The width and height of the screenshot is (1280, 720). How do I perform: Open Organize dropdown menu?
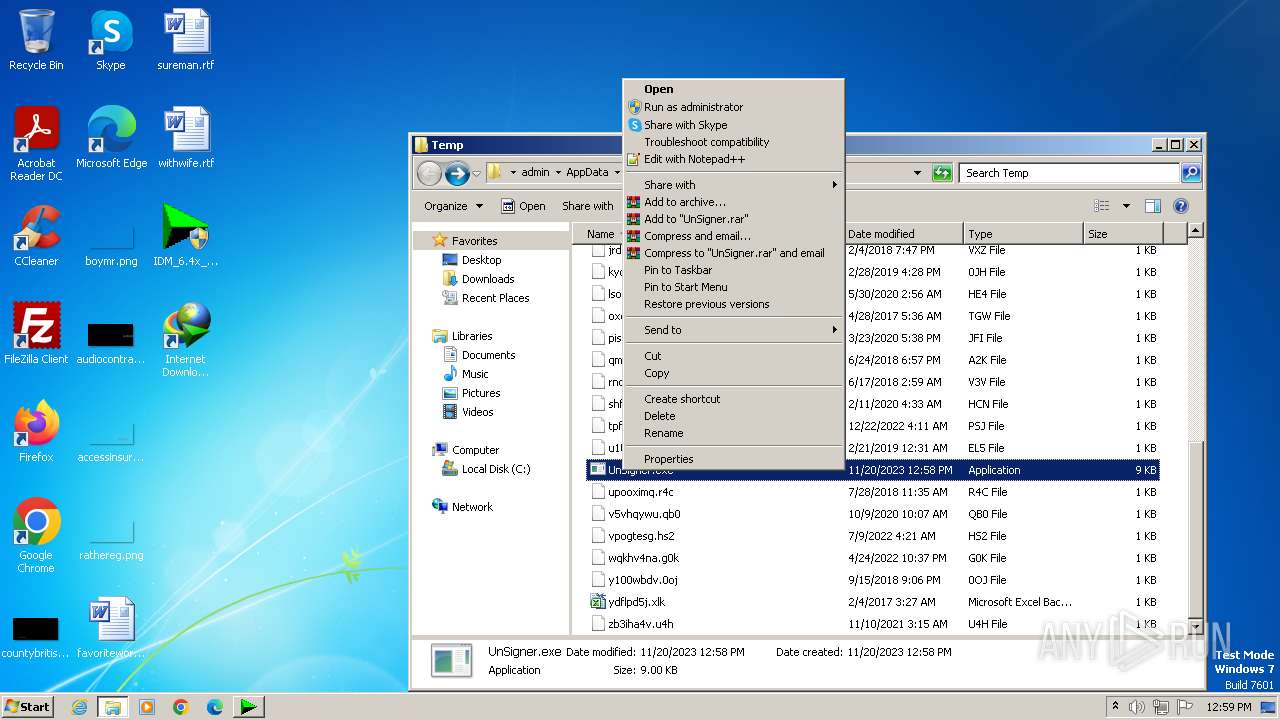(453, 206)
